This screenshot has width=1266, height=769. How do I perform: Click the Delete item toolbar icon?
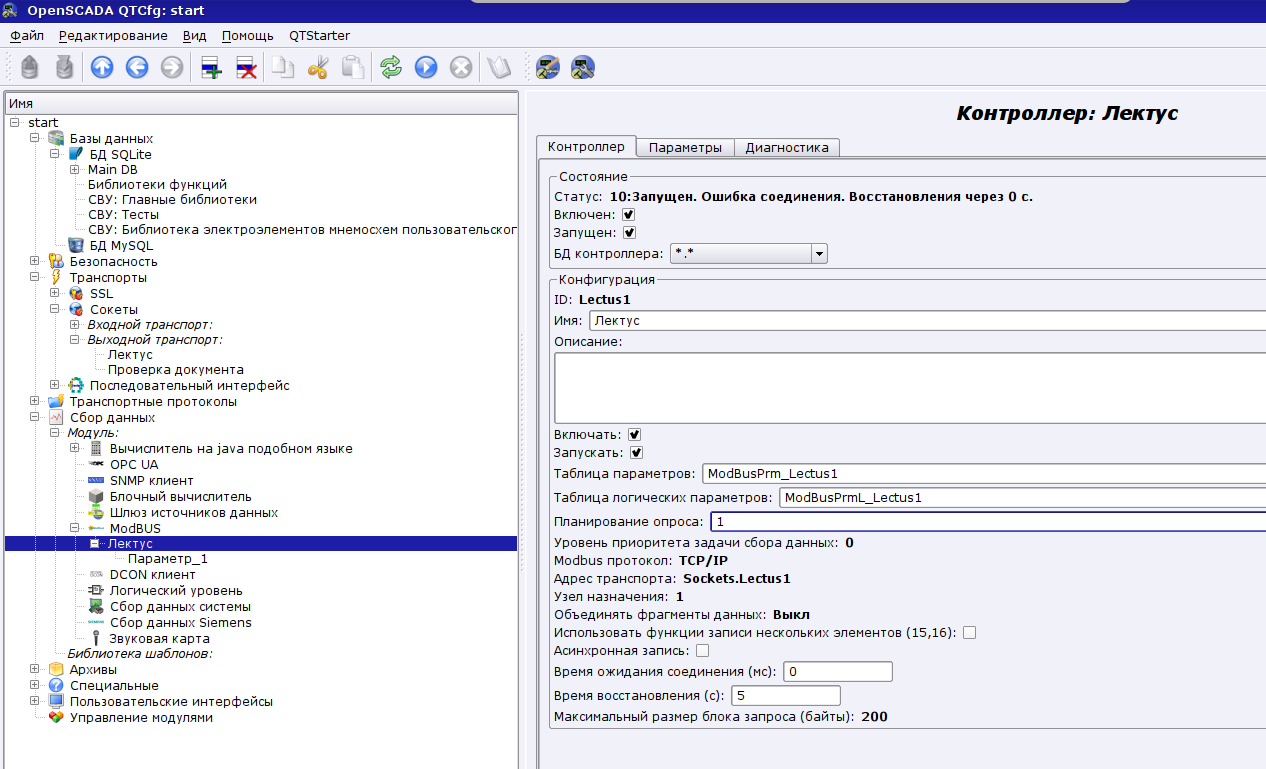point(246,67)
